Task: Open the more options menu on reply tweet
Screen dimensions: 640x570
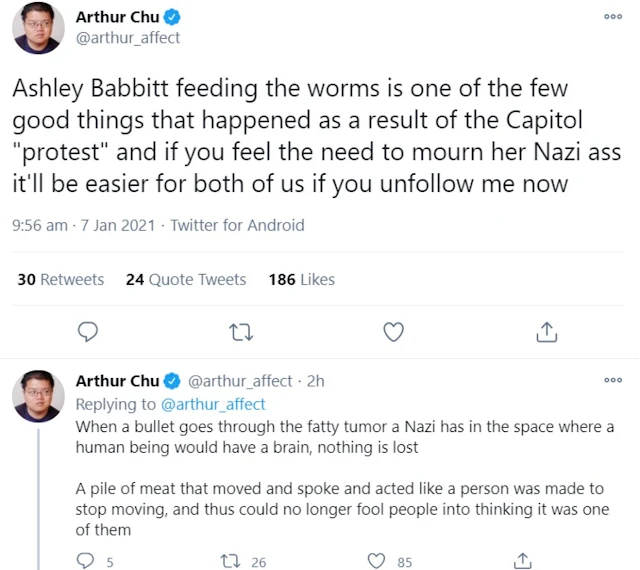Action: (x=613, y=380)
